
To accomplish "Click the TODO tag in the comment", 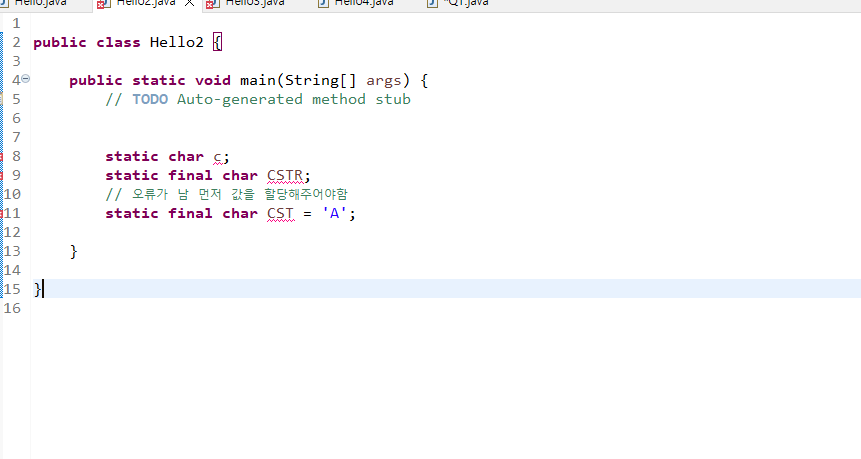I will click(150, 99).
